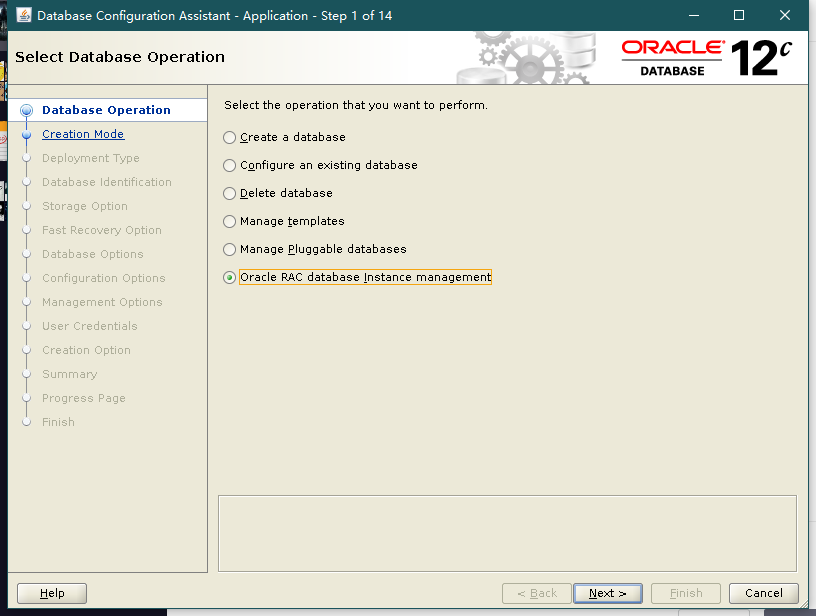Click the greyed-out Finish button
Screen dimensions: 816x616
(x=686, y=593)
